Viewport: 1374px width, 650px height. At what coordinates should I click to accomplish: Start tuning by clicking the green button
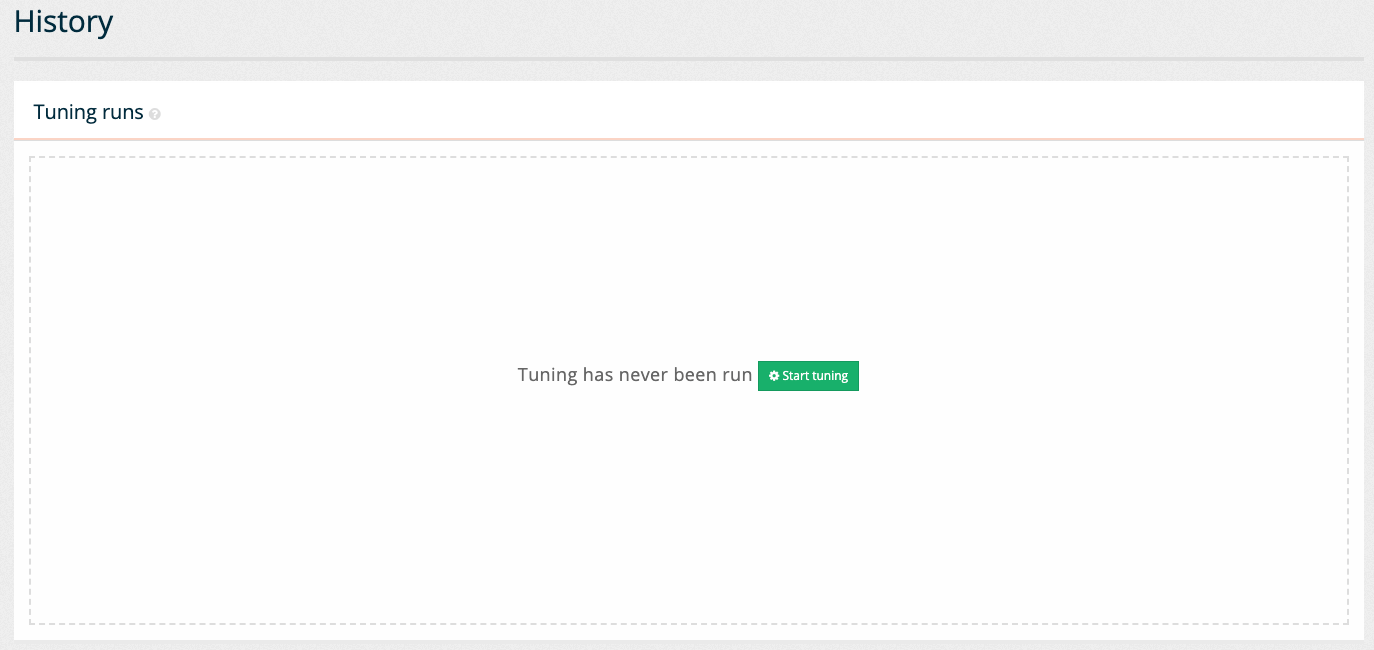tap(808, 376)
